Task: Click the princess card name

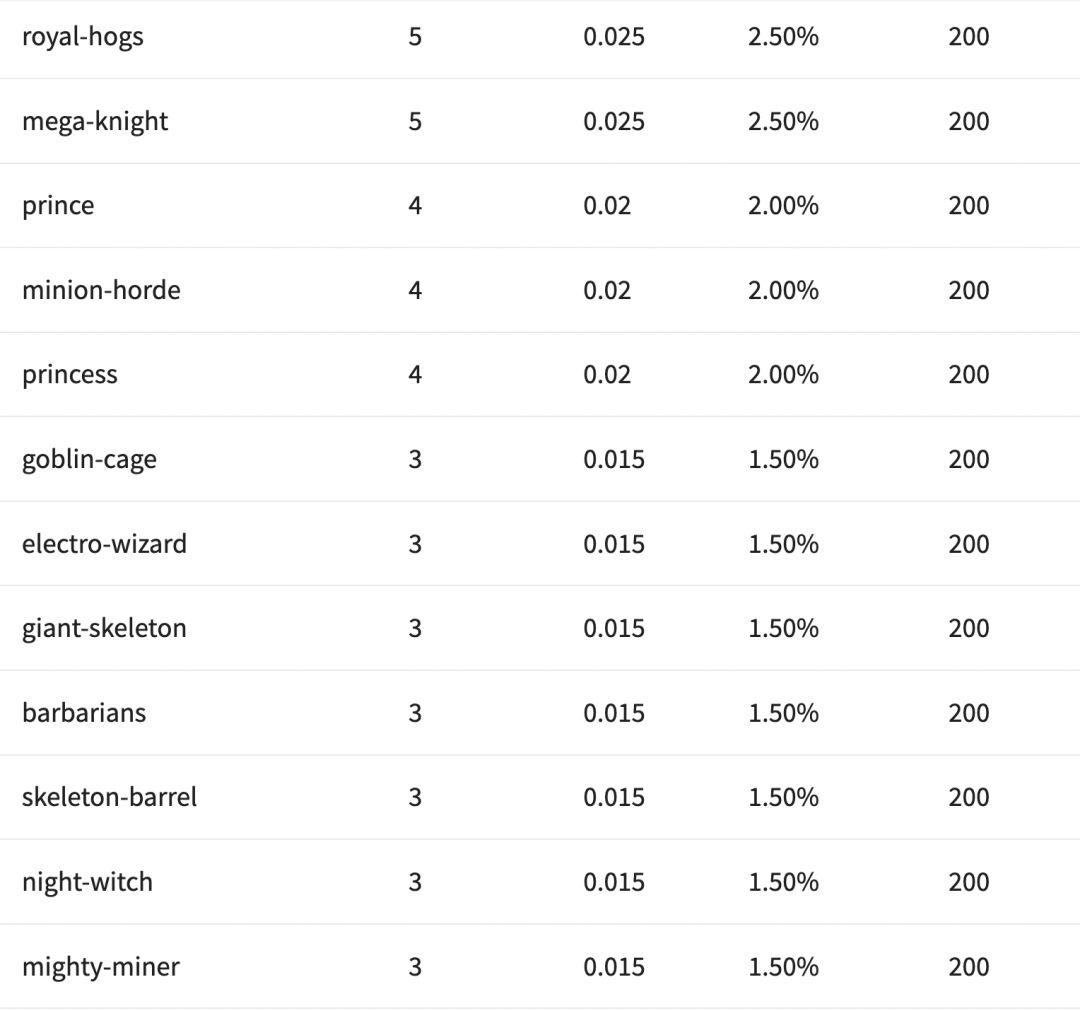Action: click(x=70, y=375)
